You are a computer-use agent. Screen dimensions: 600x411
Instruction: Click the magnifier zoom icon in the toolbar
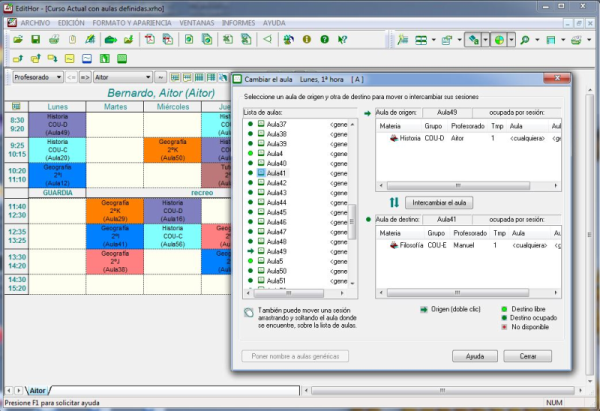524,40
